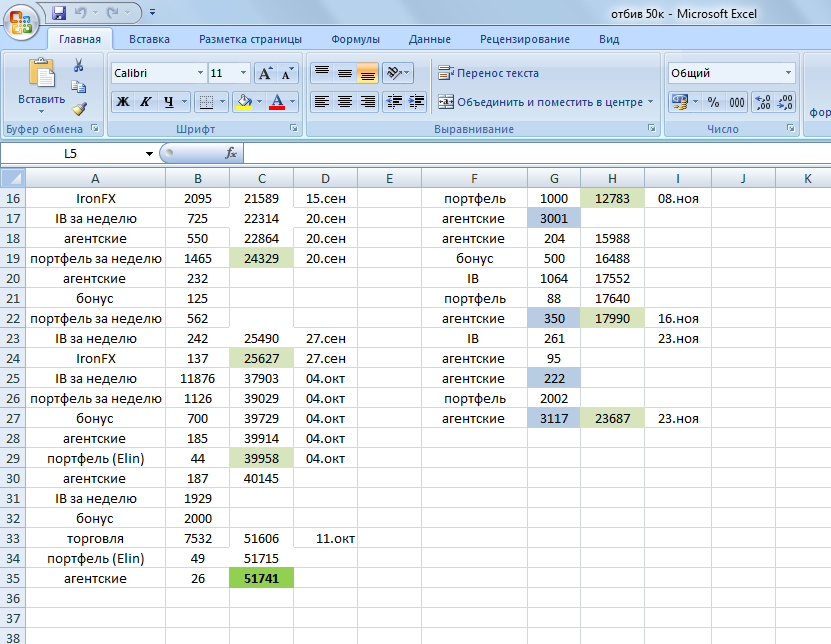
Task: Click Объединить и поместить в центре
Action: [x=541, y=102]
